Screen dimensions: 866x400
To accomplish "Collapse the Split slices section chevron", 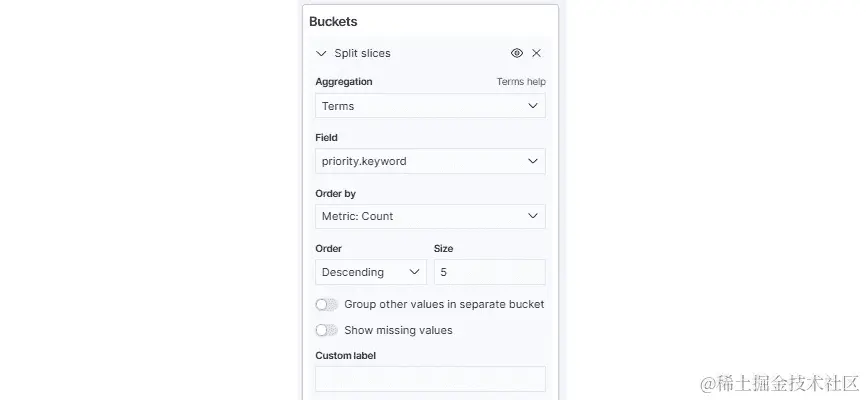I will pyautogui.click(x=321, y=53).
